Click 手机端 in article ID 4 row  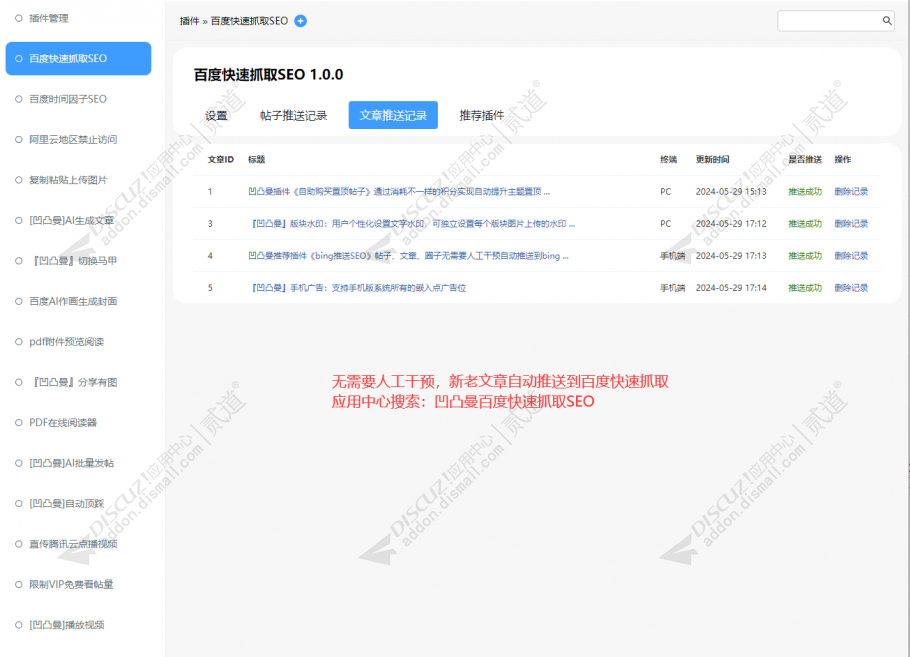[x=673, y=256]
